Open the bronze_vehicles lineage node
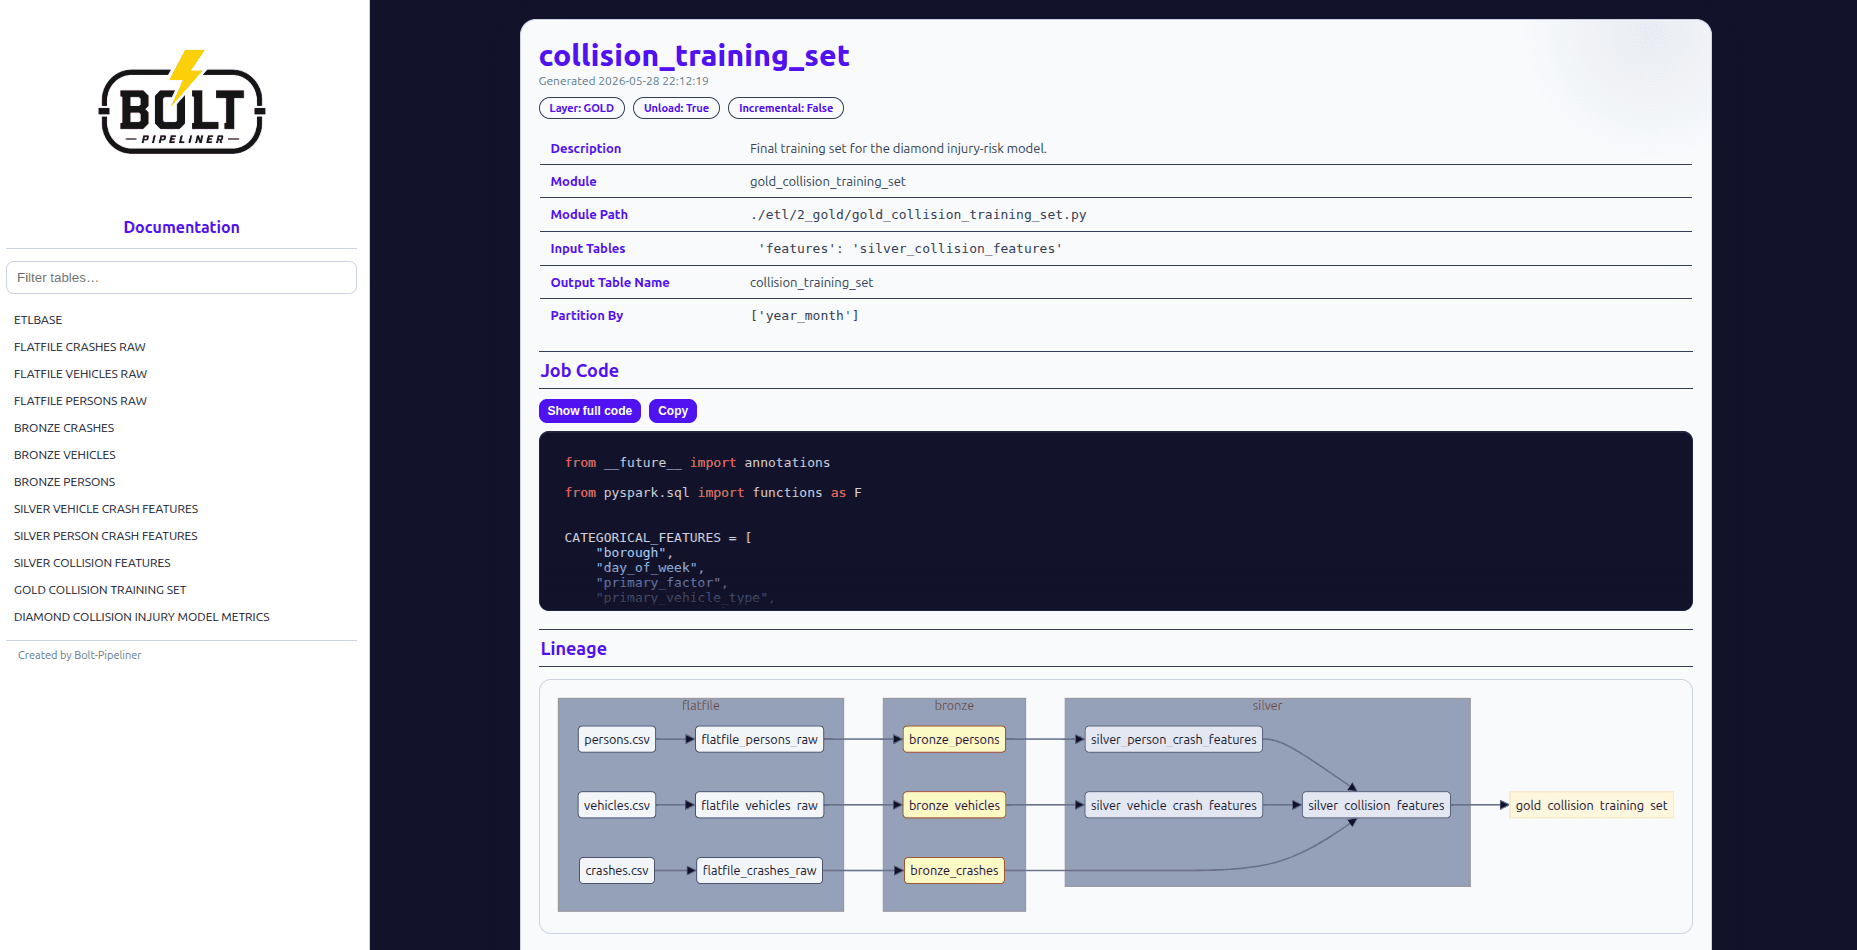This screenshot has height=950, width=1857. tap(954, 805)
